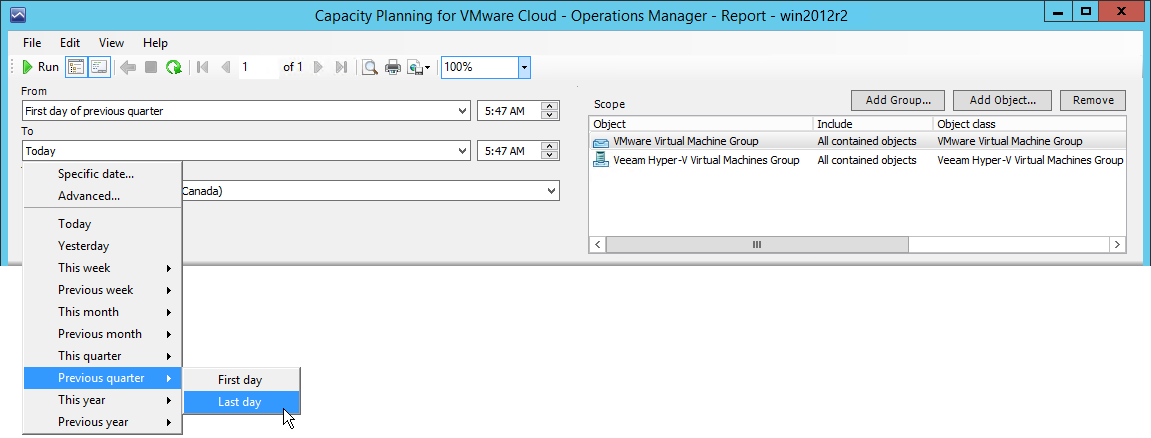Open the time zone dropdown ending Canada)

(x=551, y=191)
